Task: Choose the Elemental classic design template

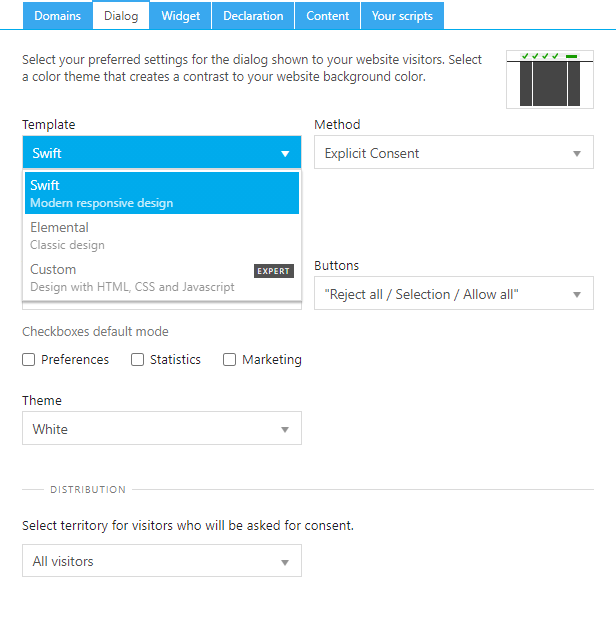Action: [x=161, y=235]
